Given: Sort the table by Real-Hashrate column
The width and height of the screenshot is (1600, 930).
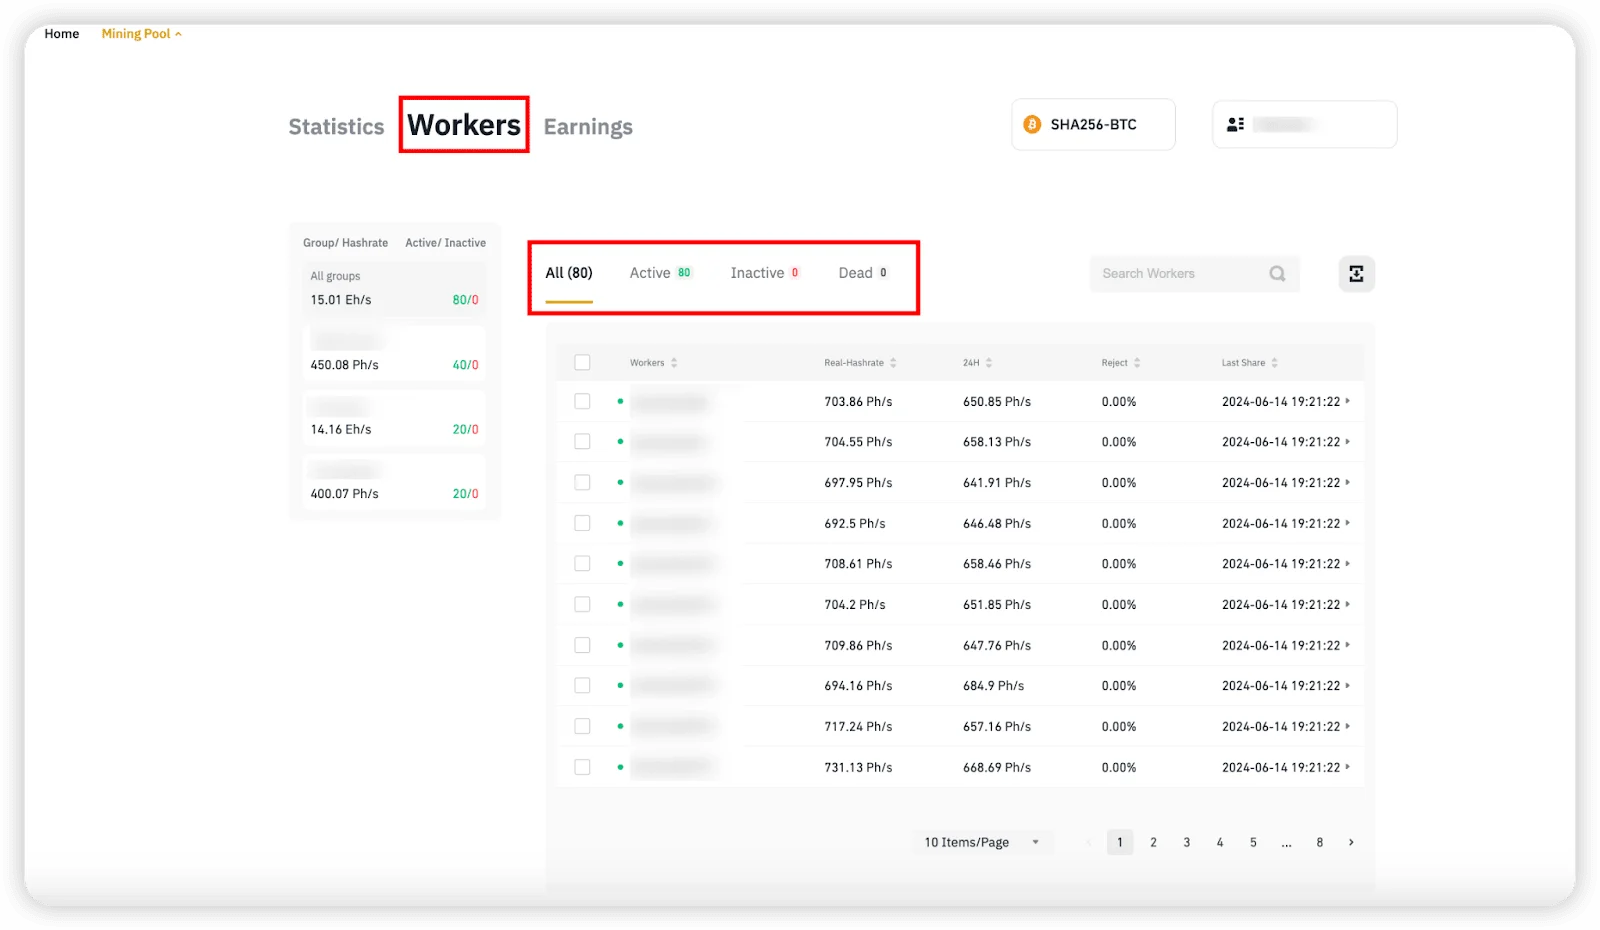Looking at the screenshot, I should click(x=893, y=362).
